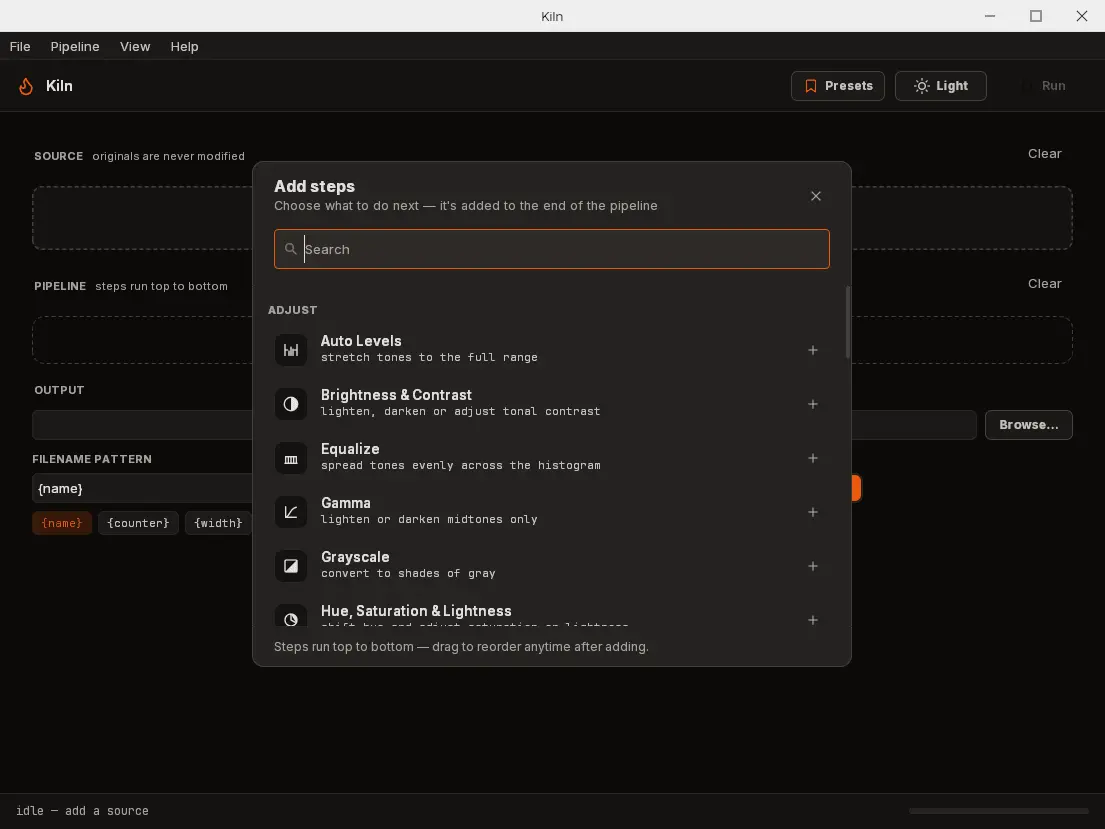Select Hue, Saturation & Lightness step title
The width and height of the screenshot is (1105, 829).
click(x=416, y=611)
